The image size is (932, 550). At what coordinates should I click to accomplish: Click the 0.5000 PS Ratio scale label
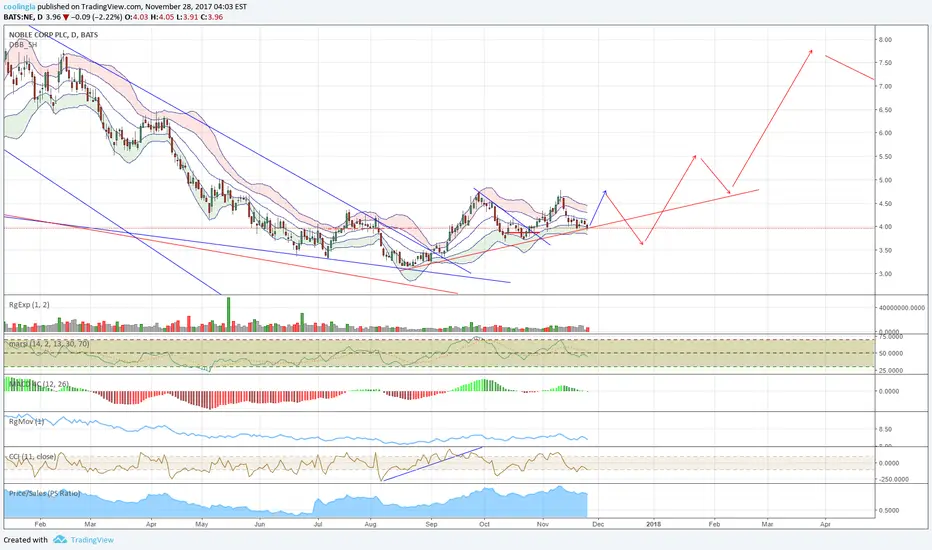point(889,511)
